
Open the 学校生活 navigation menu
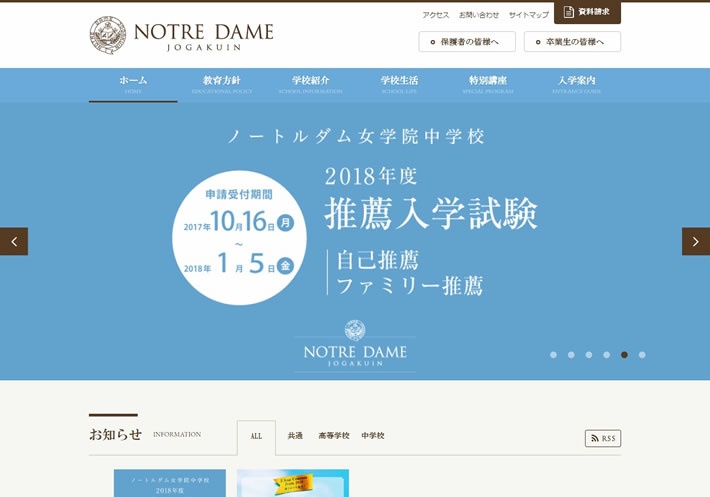399,85
